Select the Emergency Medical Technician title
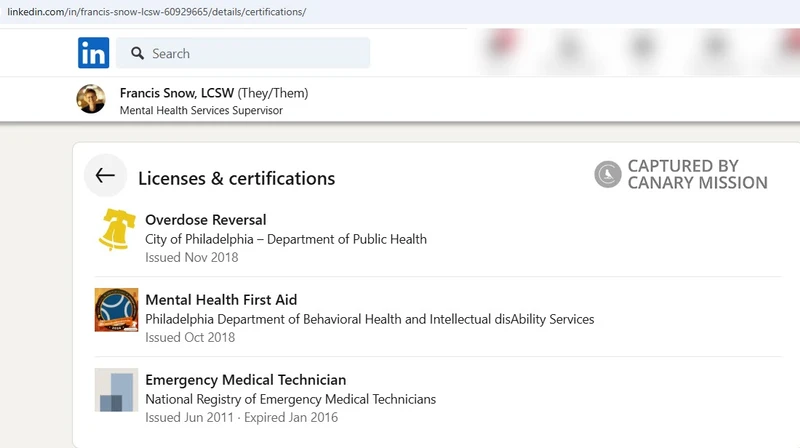Screen dimensions: 800x448 pyautogui.click(x=245, y=380)
